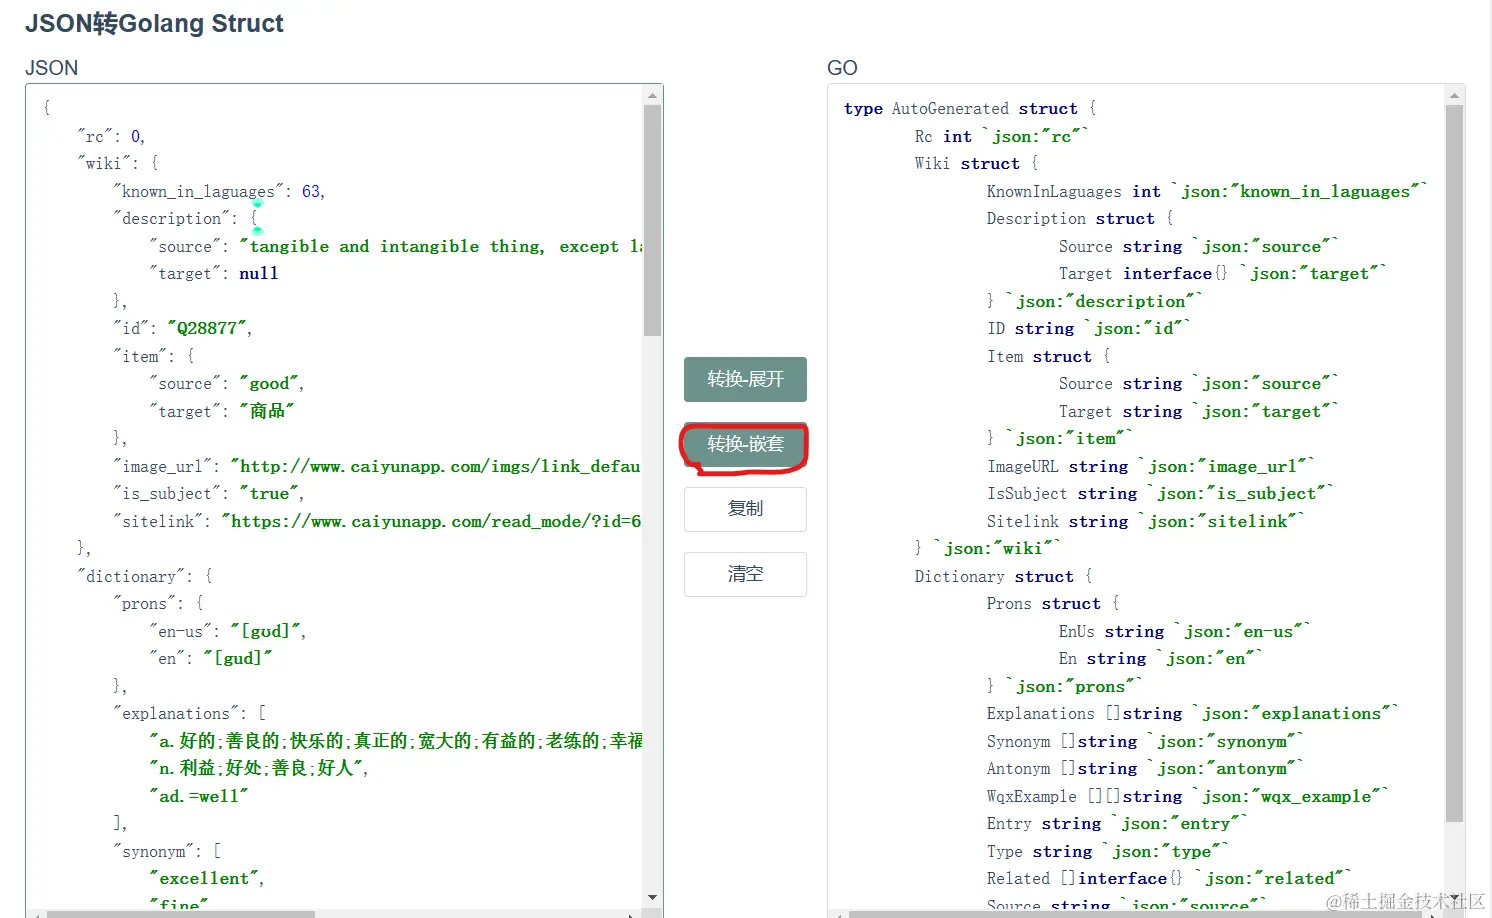This screenshot has height=918, width=1492.
Task: Click the JSON panel vertical scrollbar thumb
Action: (652, 220)
